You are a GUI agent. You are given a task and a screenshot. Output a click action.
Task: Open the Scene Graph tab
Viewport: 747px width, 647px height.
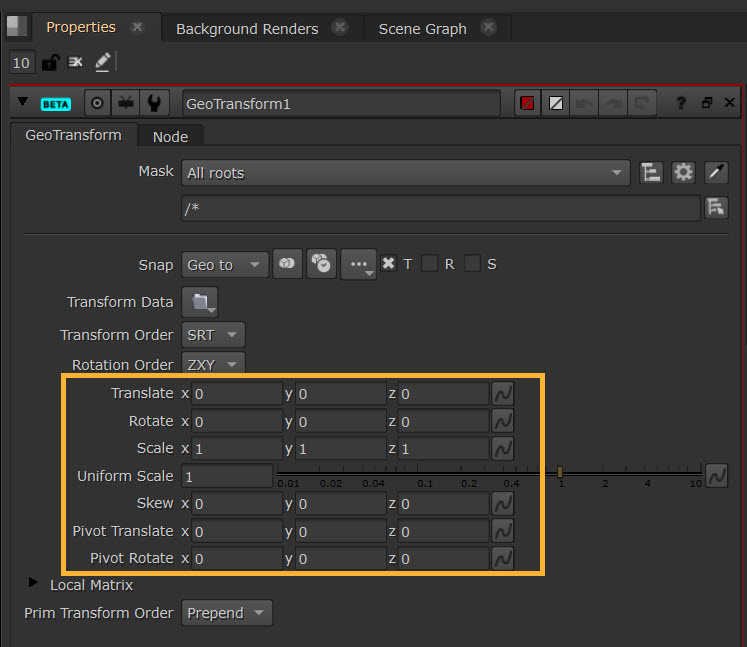pos(422,28)
